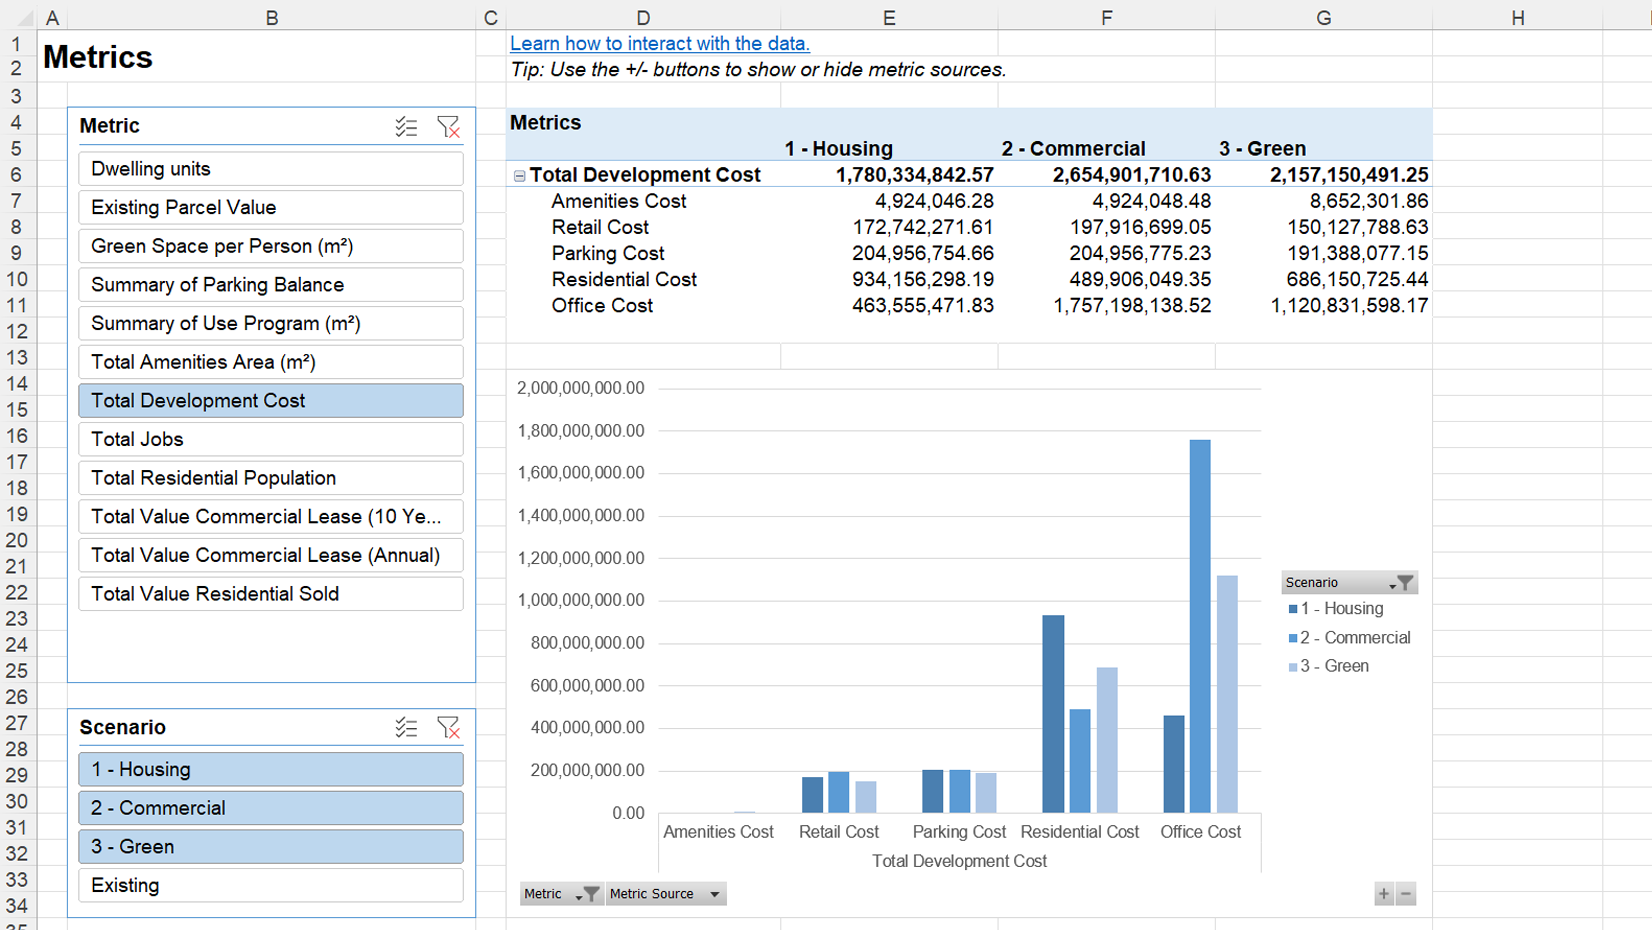The height and width of the screenshot is (930, 1652).
Task: Select Total Development Cost slicer item
Action: [271, 401]
